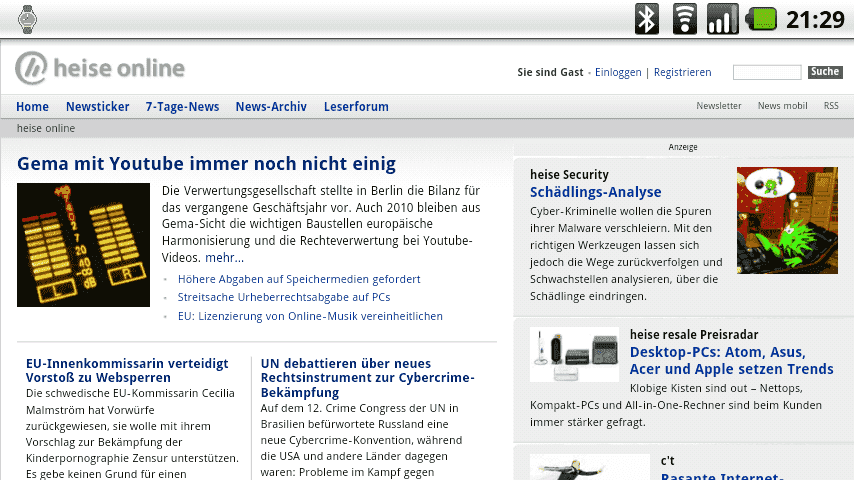
Task: Click the mehr... link
Action: [x=224, y=258]
